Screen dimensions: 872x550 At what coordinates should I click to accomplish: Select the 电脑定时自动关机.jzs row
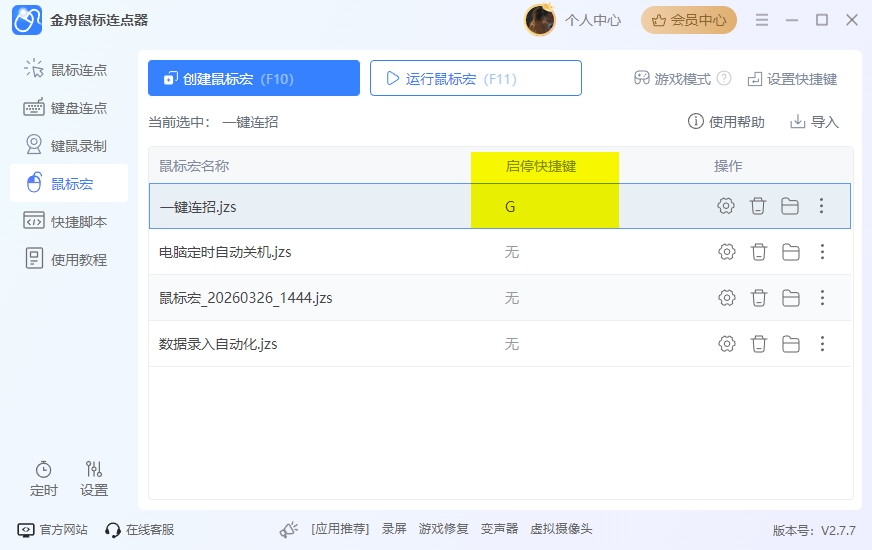tap(500, 252)
